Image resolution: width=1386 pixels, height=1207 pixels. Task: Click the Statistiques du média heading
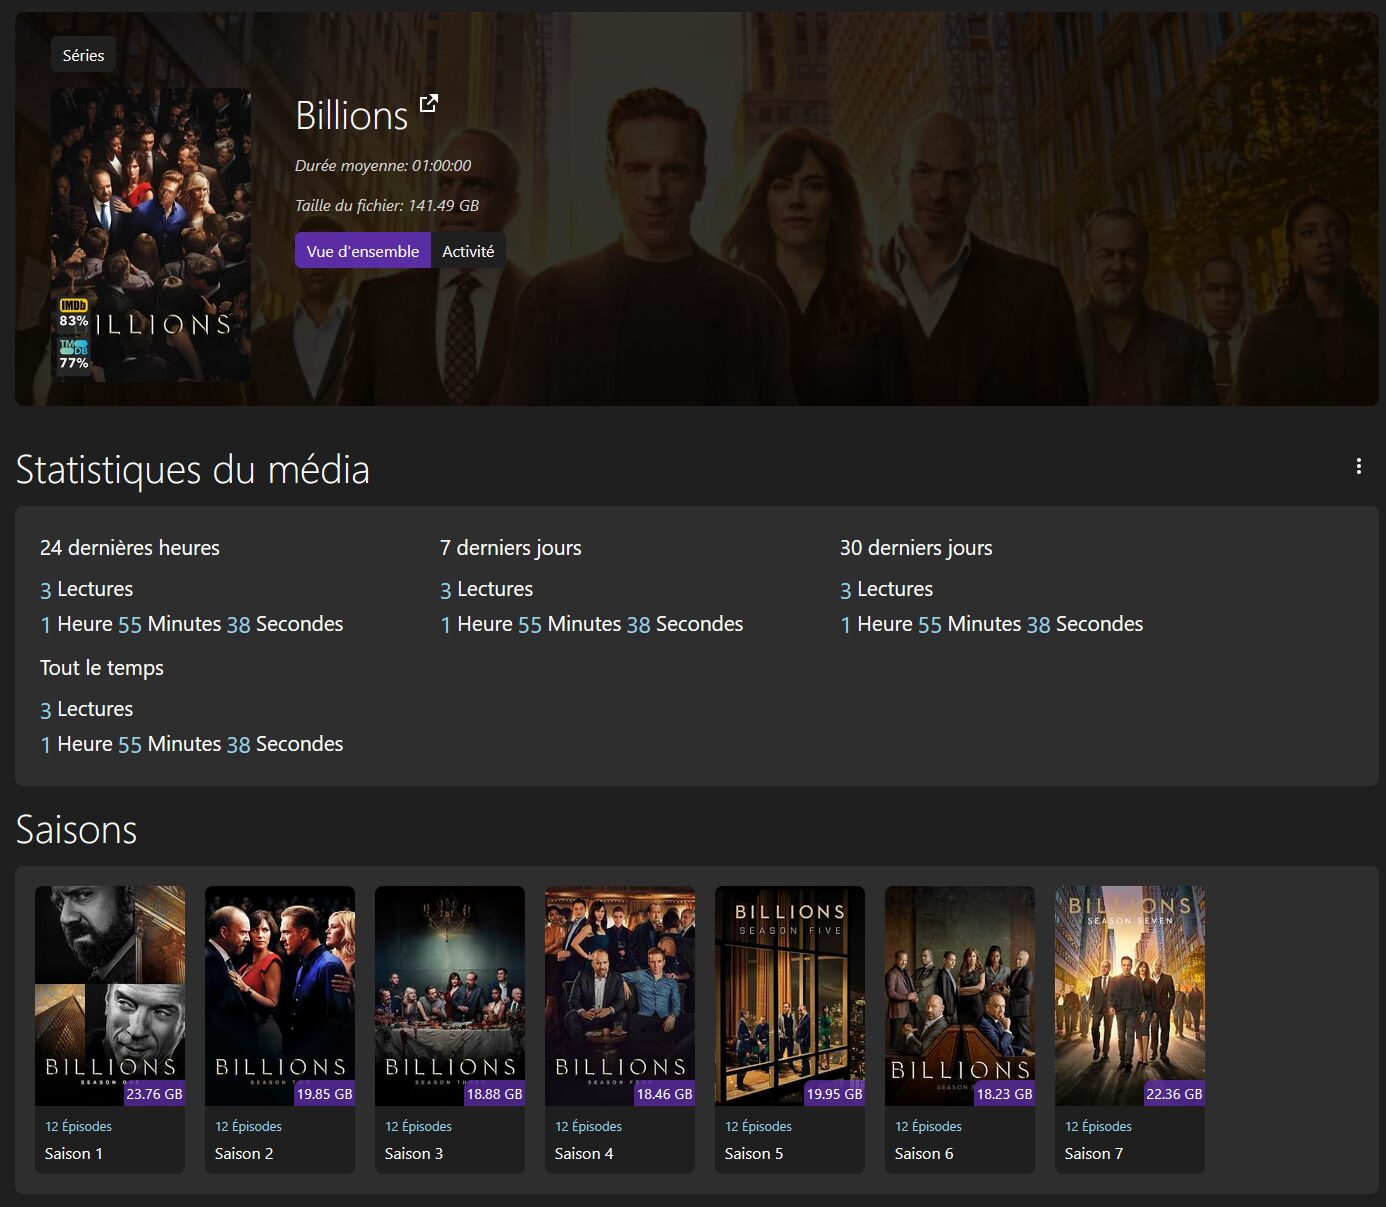(193, 470)
